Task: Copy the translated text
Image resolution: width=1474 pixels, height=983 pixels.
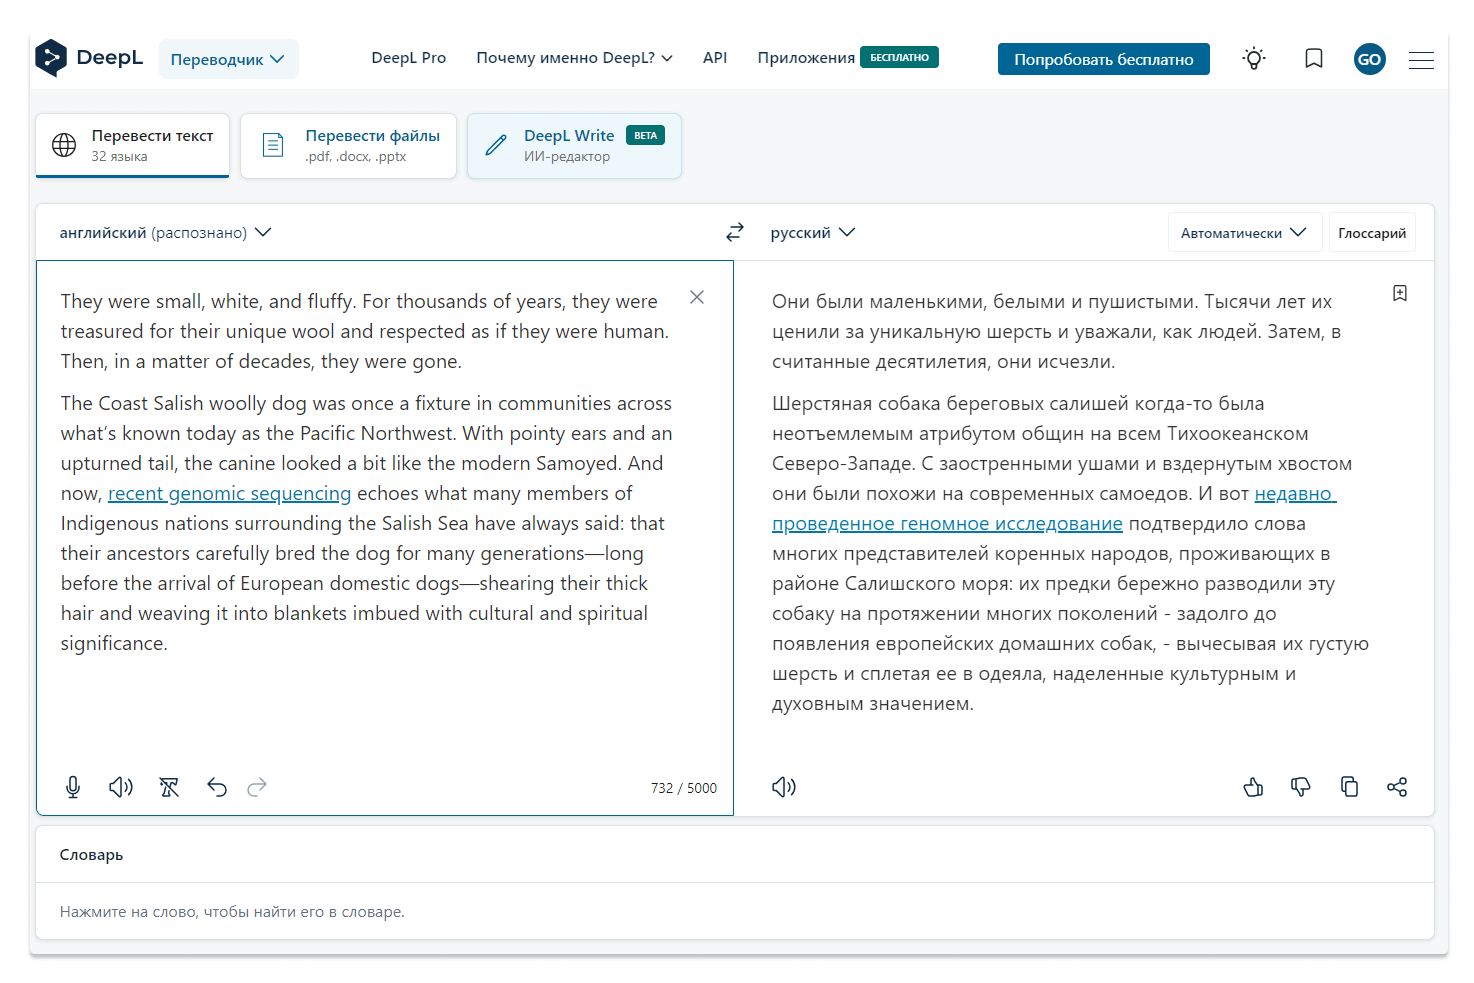Action: 1349,787
